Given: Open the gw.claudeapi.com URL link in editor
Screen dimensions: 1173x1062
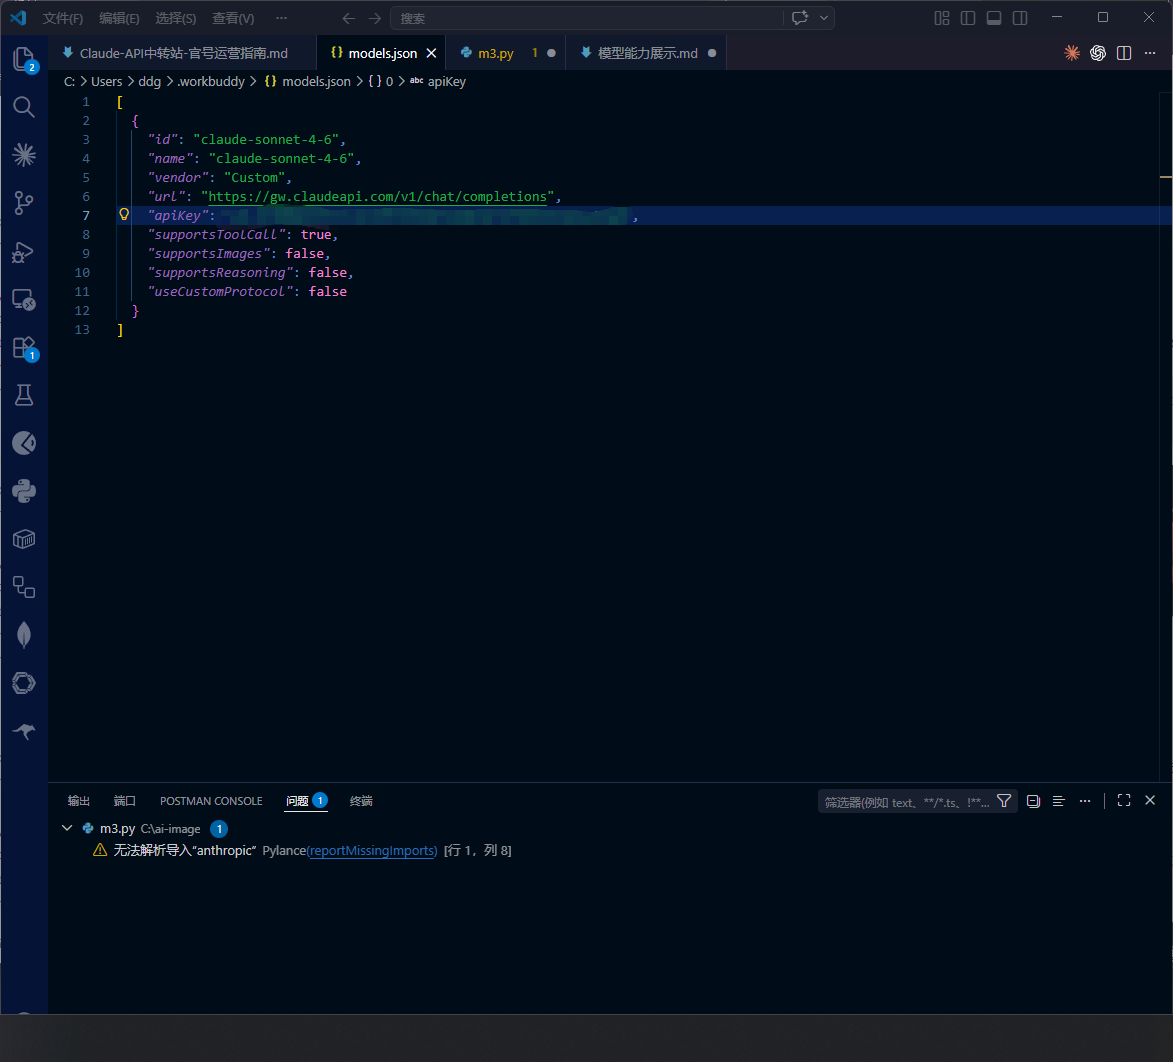Looking at the screenshot, I should click(x=377, y=197).
